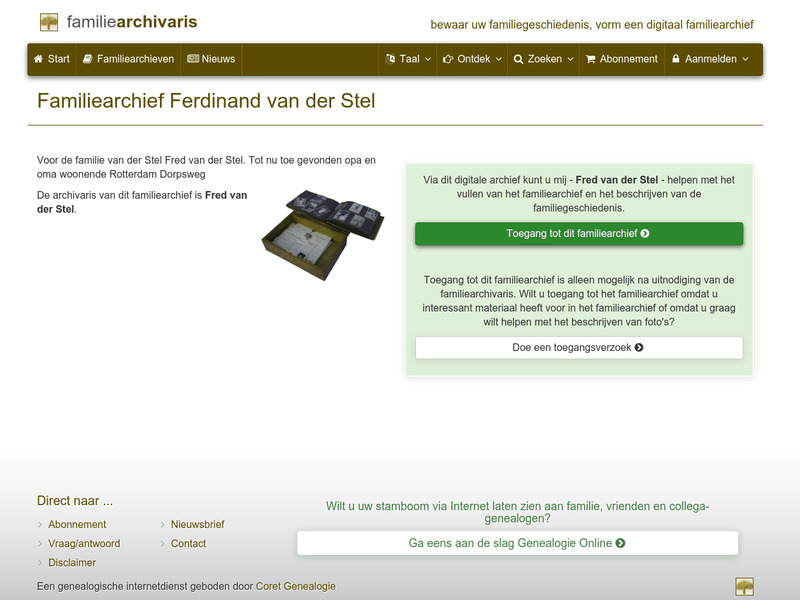Click the Doe een toegangsverzoek button
Viewport: 800px width, 600px height.
tap(578, 349)
